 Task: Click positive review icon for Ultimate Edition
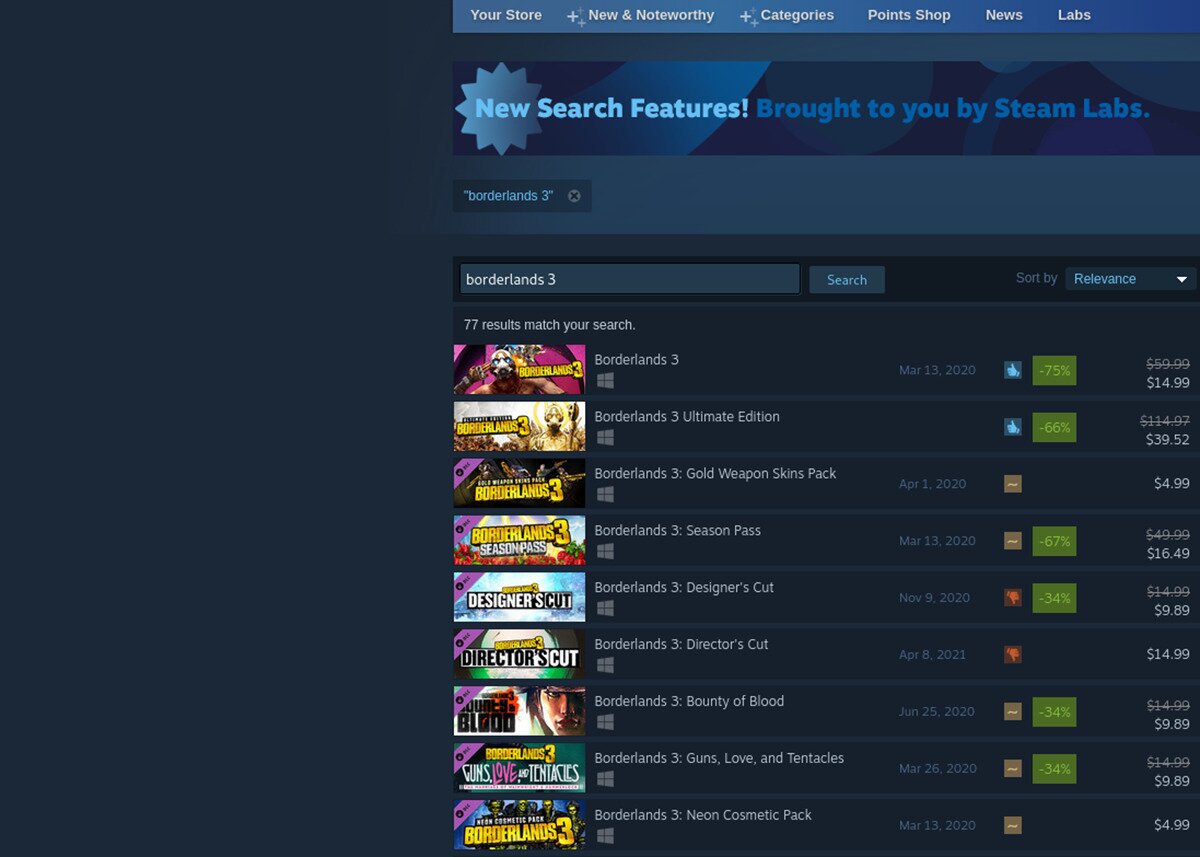tap(1013, 427)
